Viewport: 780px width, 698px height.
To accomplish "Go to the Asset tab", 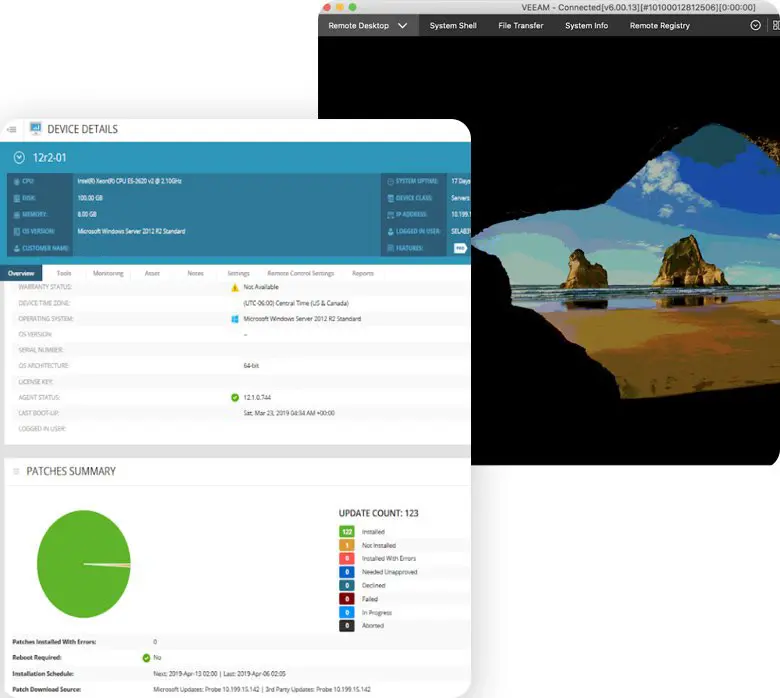I will (x=152, y=273).
